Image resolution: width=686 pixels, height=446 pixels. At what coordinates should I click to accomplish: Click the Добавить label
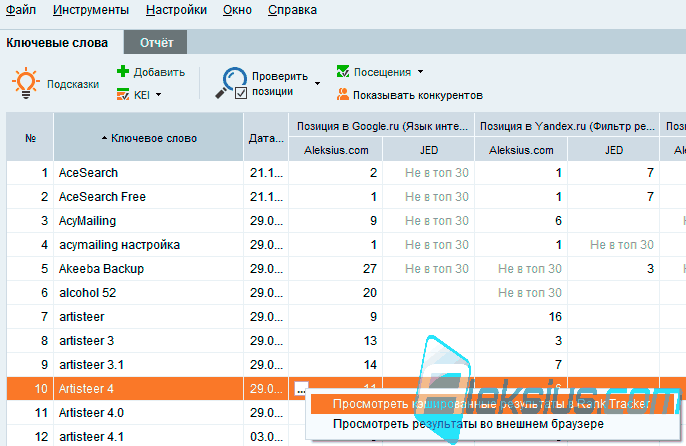(159, 72)
